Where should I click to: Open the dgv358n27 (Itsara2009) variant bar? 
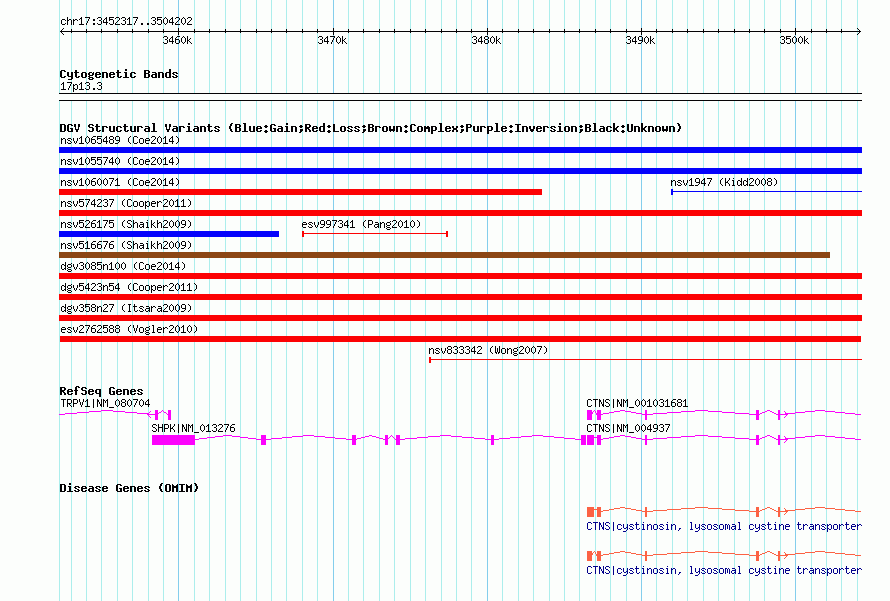[x=460, y=318]
